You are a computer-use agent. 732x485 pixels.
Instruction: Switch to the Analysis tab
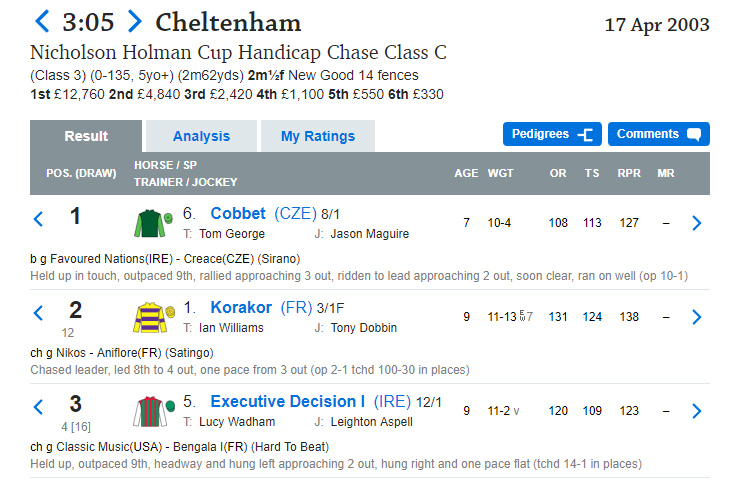(x=201, y=136)
